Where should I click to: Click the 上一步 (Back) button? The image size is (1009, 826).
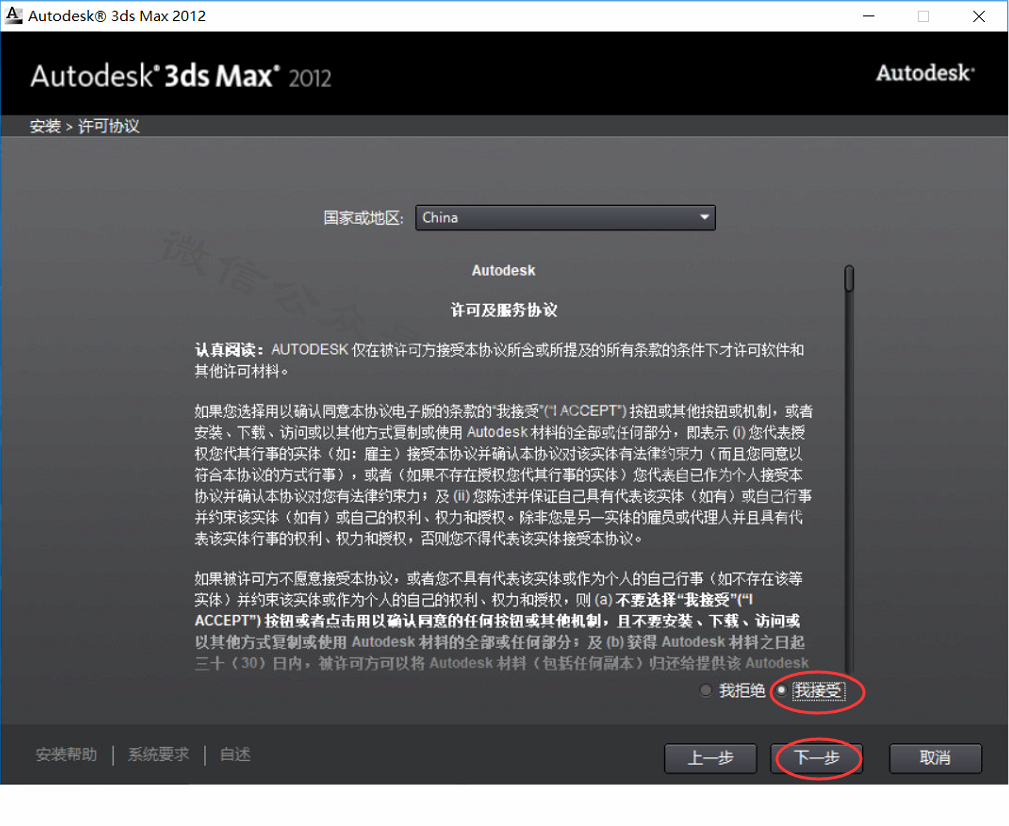(x=710, y=758)
